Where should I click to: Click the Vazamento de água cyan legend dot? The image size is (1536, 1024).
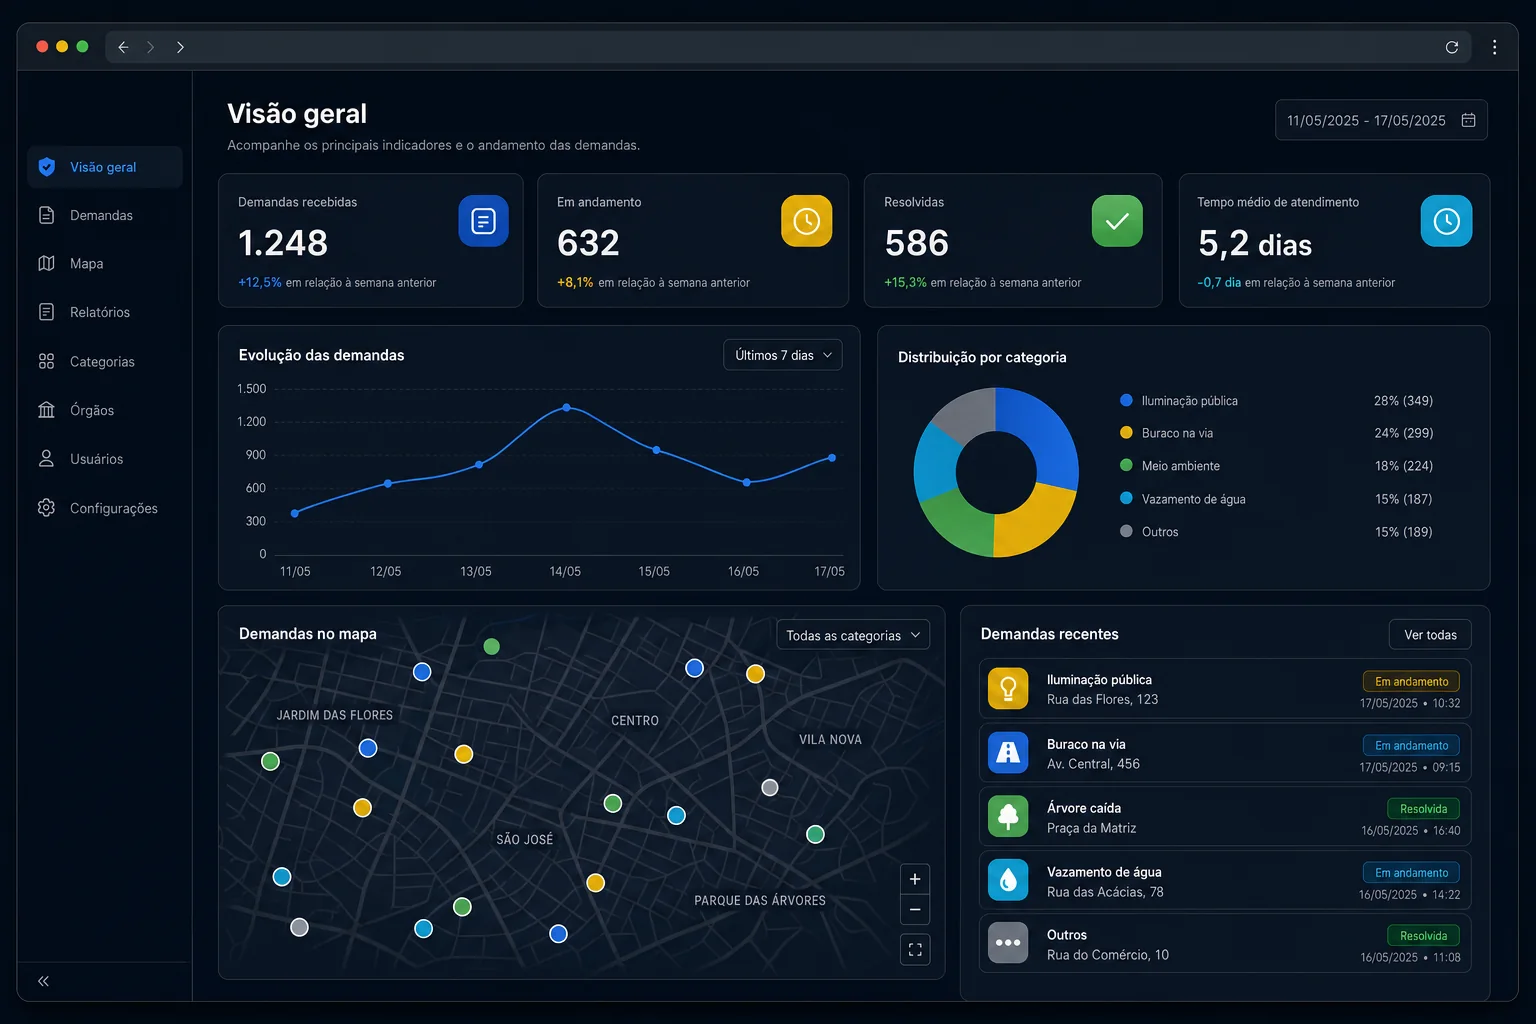pos(1126,498)
